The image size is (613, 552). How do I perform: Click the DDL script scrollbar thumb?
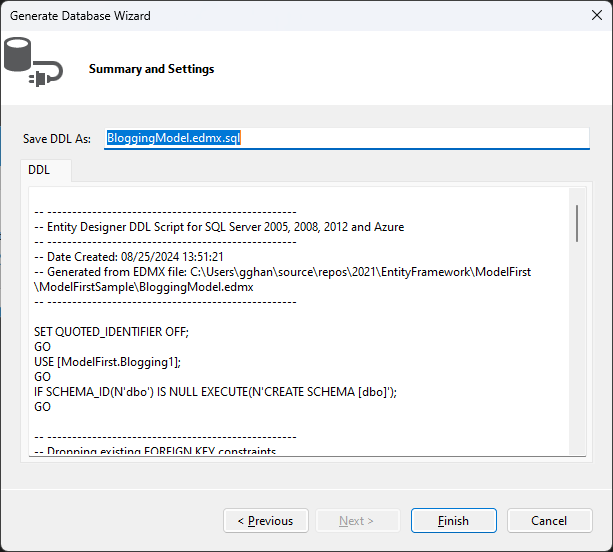pos(577,224)
